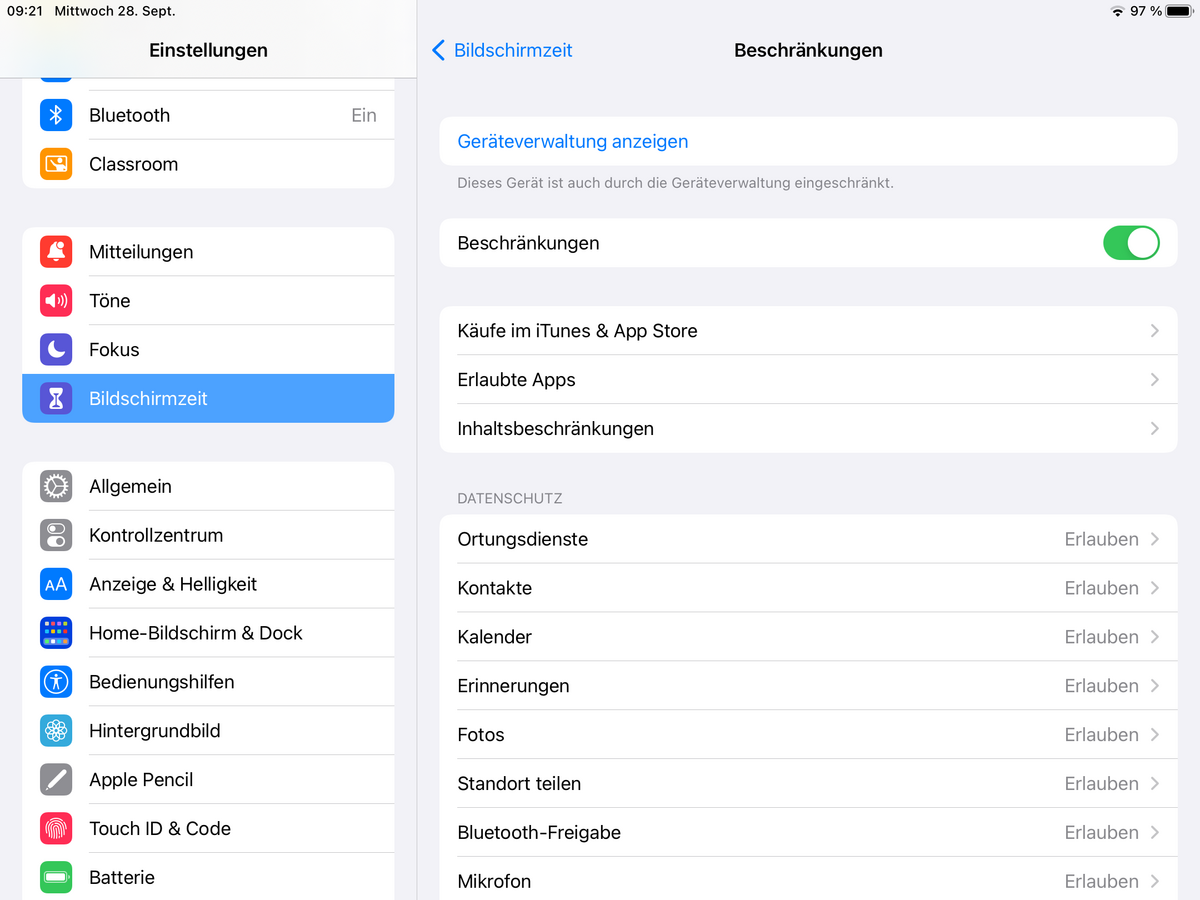Tap Geräteverwaltung anzeigen link

pos(573,142)
